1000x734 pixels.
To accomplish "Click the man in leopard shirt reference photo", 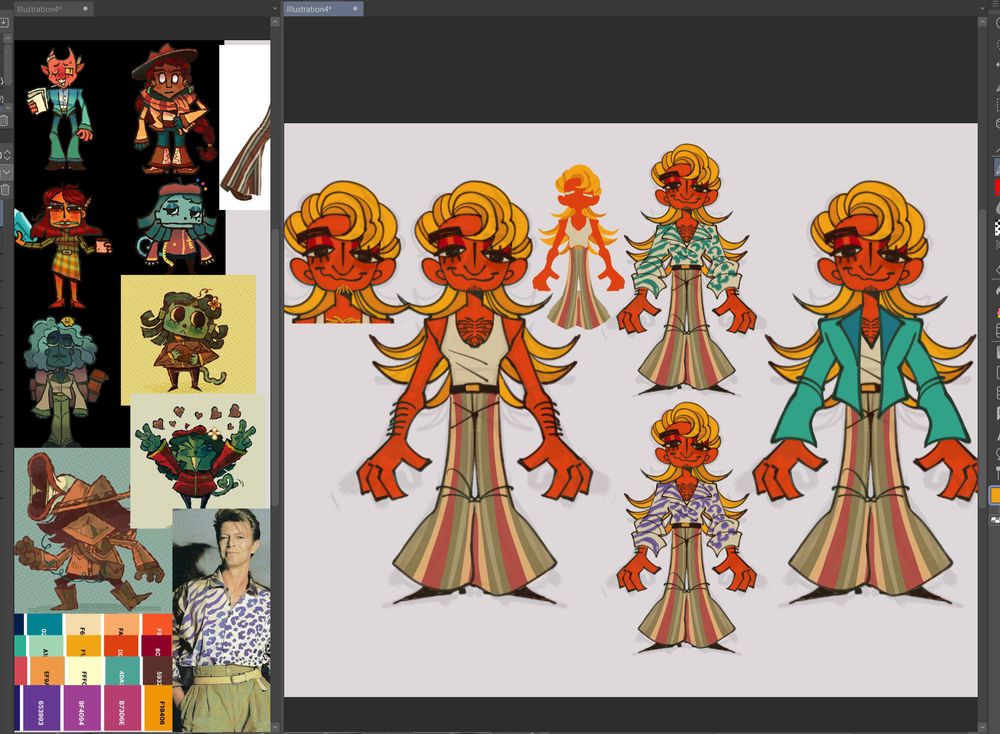I will [x=221, y=620].
